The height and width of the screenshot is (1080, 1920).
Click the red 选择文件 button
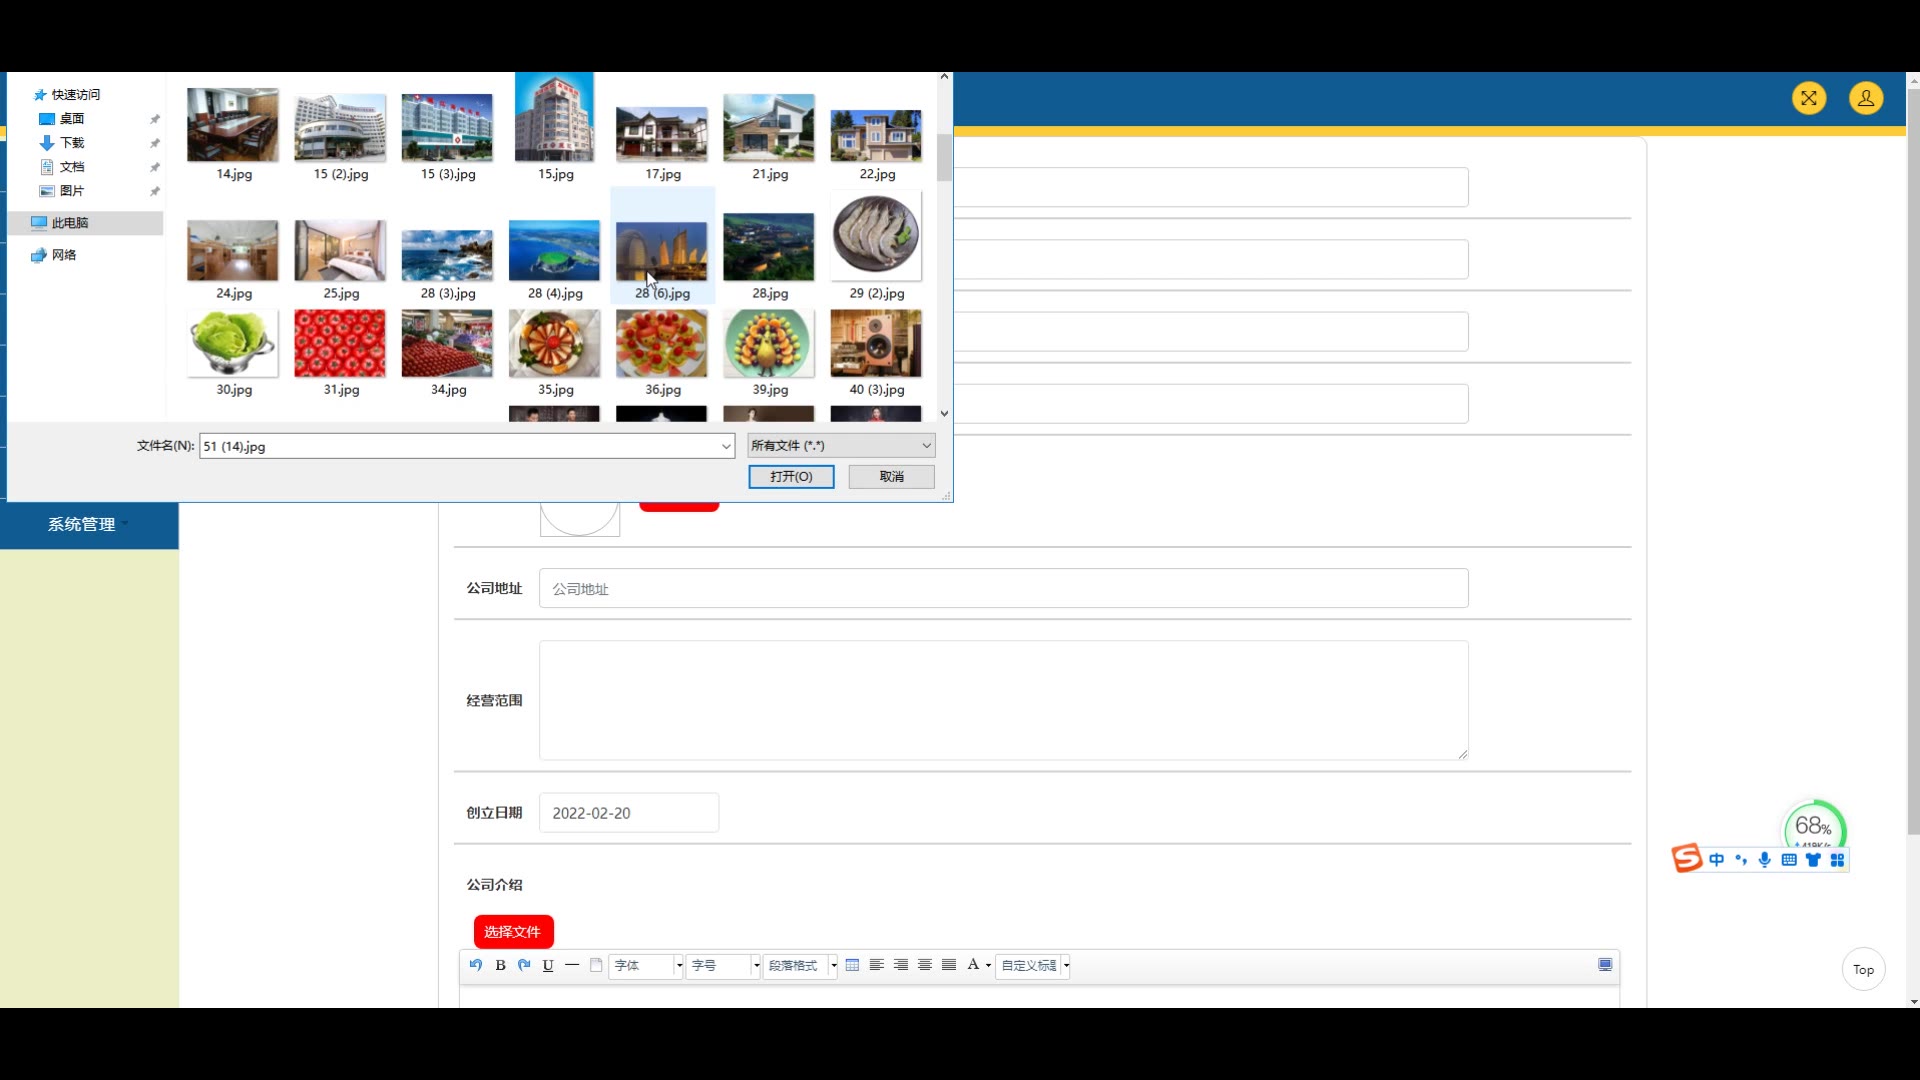[x=513, y=932]
